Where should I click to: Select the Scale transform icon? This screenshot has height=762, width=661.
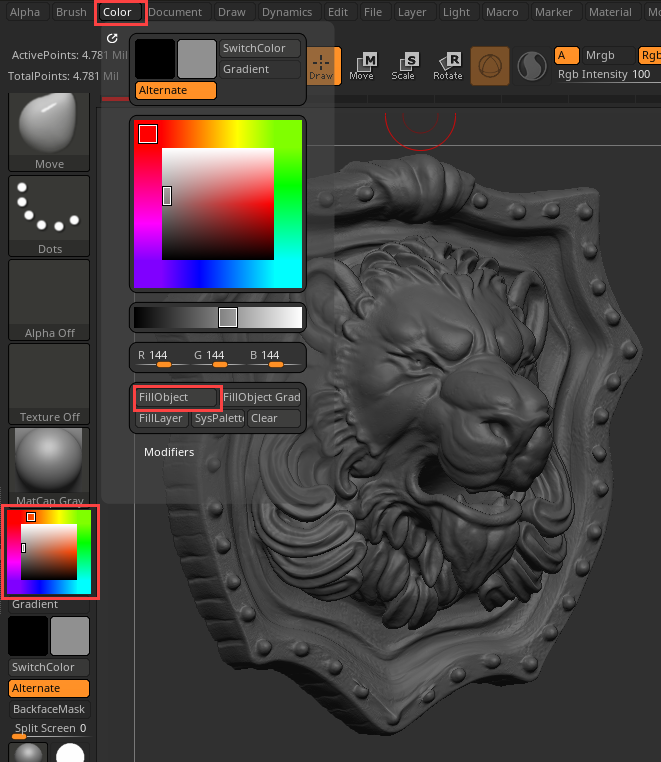pos(403,66)
